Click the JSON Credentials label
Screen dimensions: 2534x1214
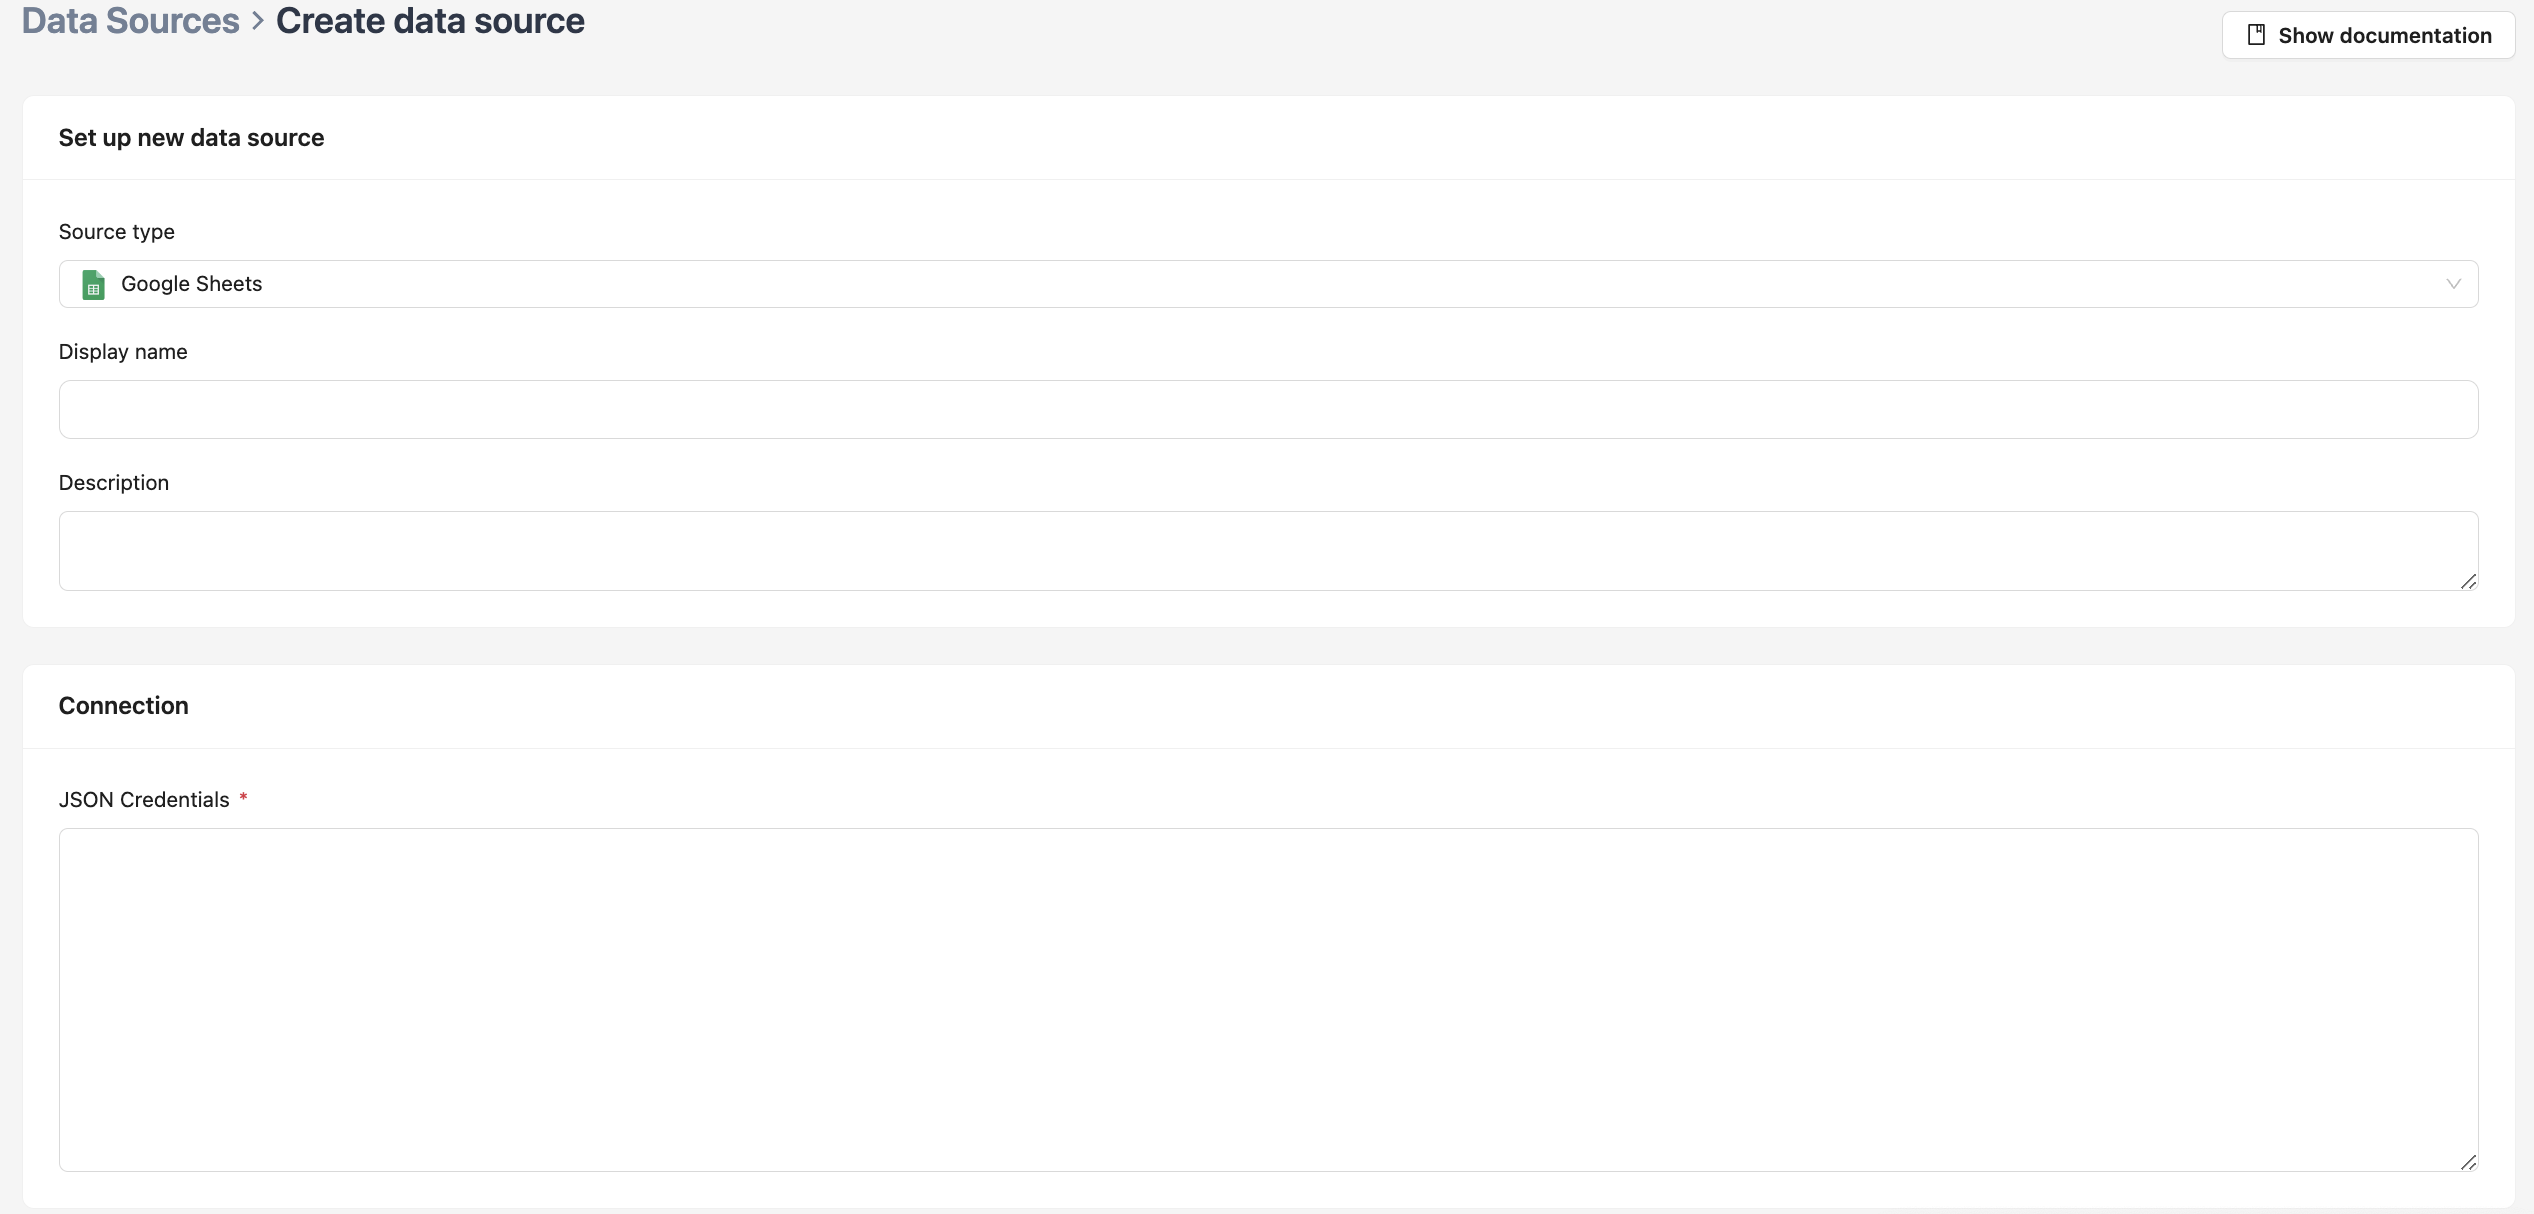pyautogui.click(x=144, y=798)
